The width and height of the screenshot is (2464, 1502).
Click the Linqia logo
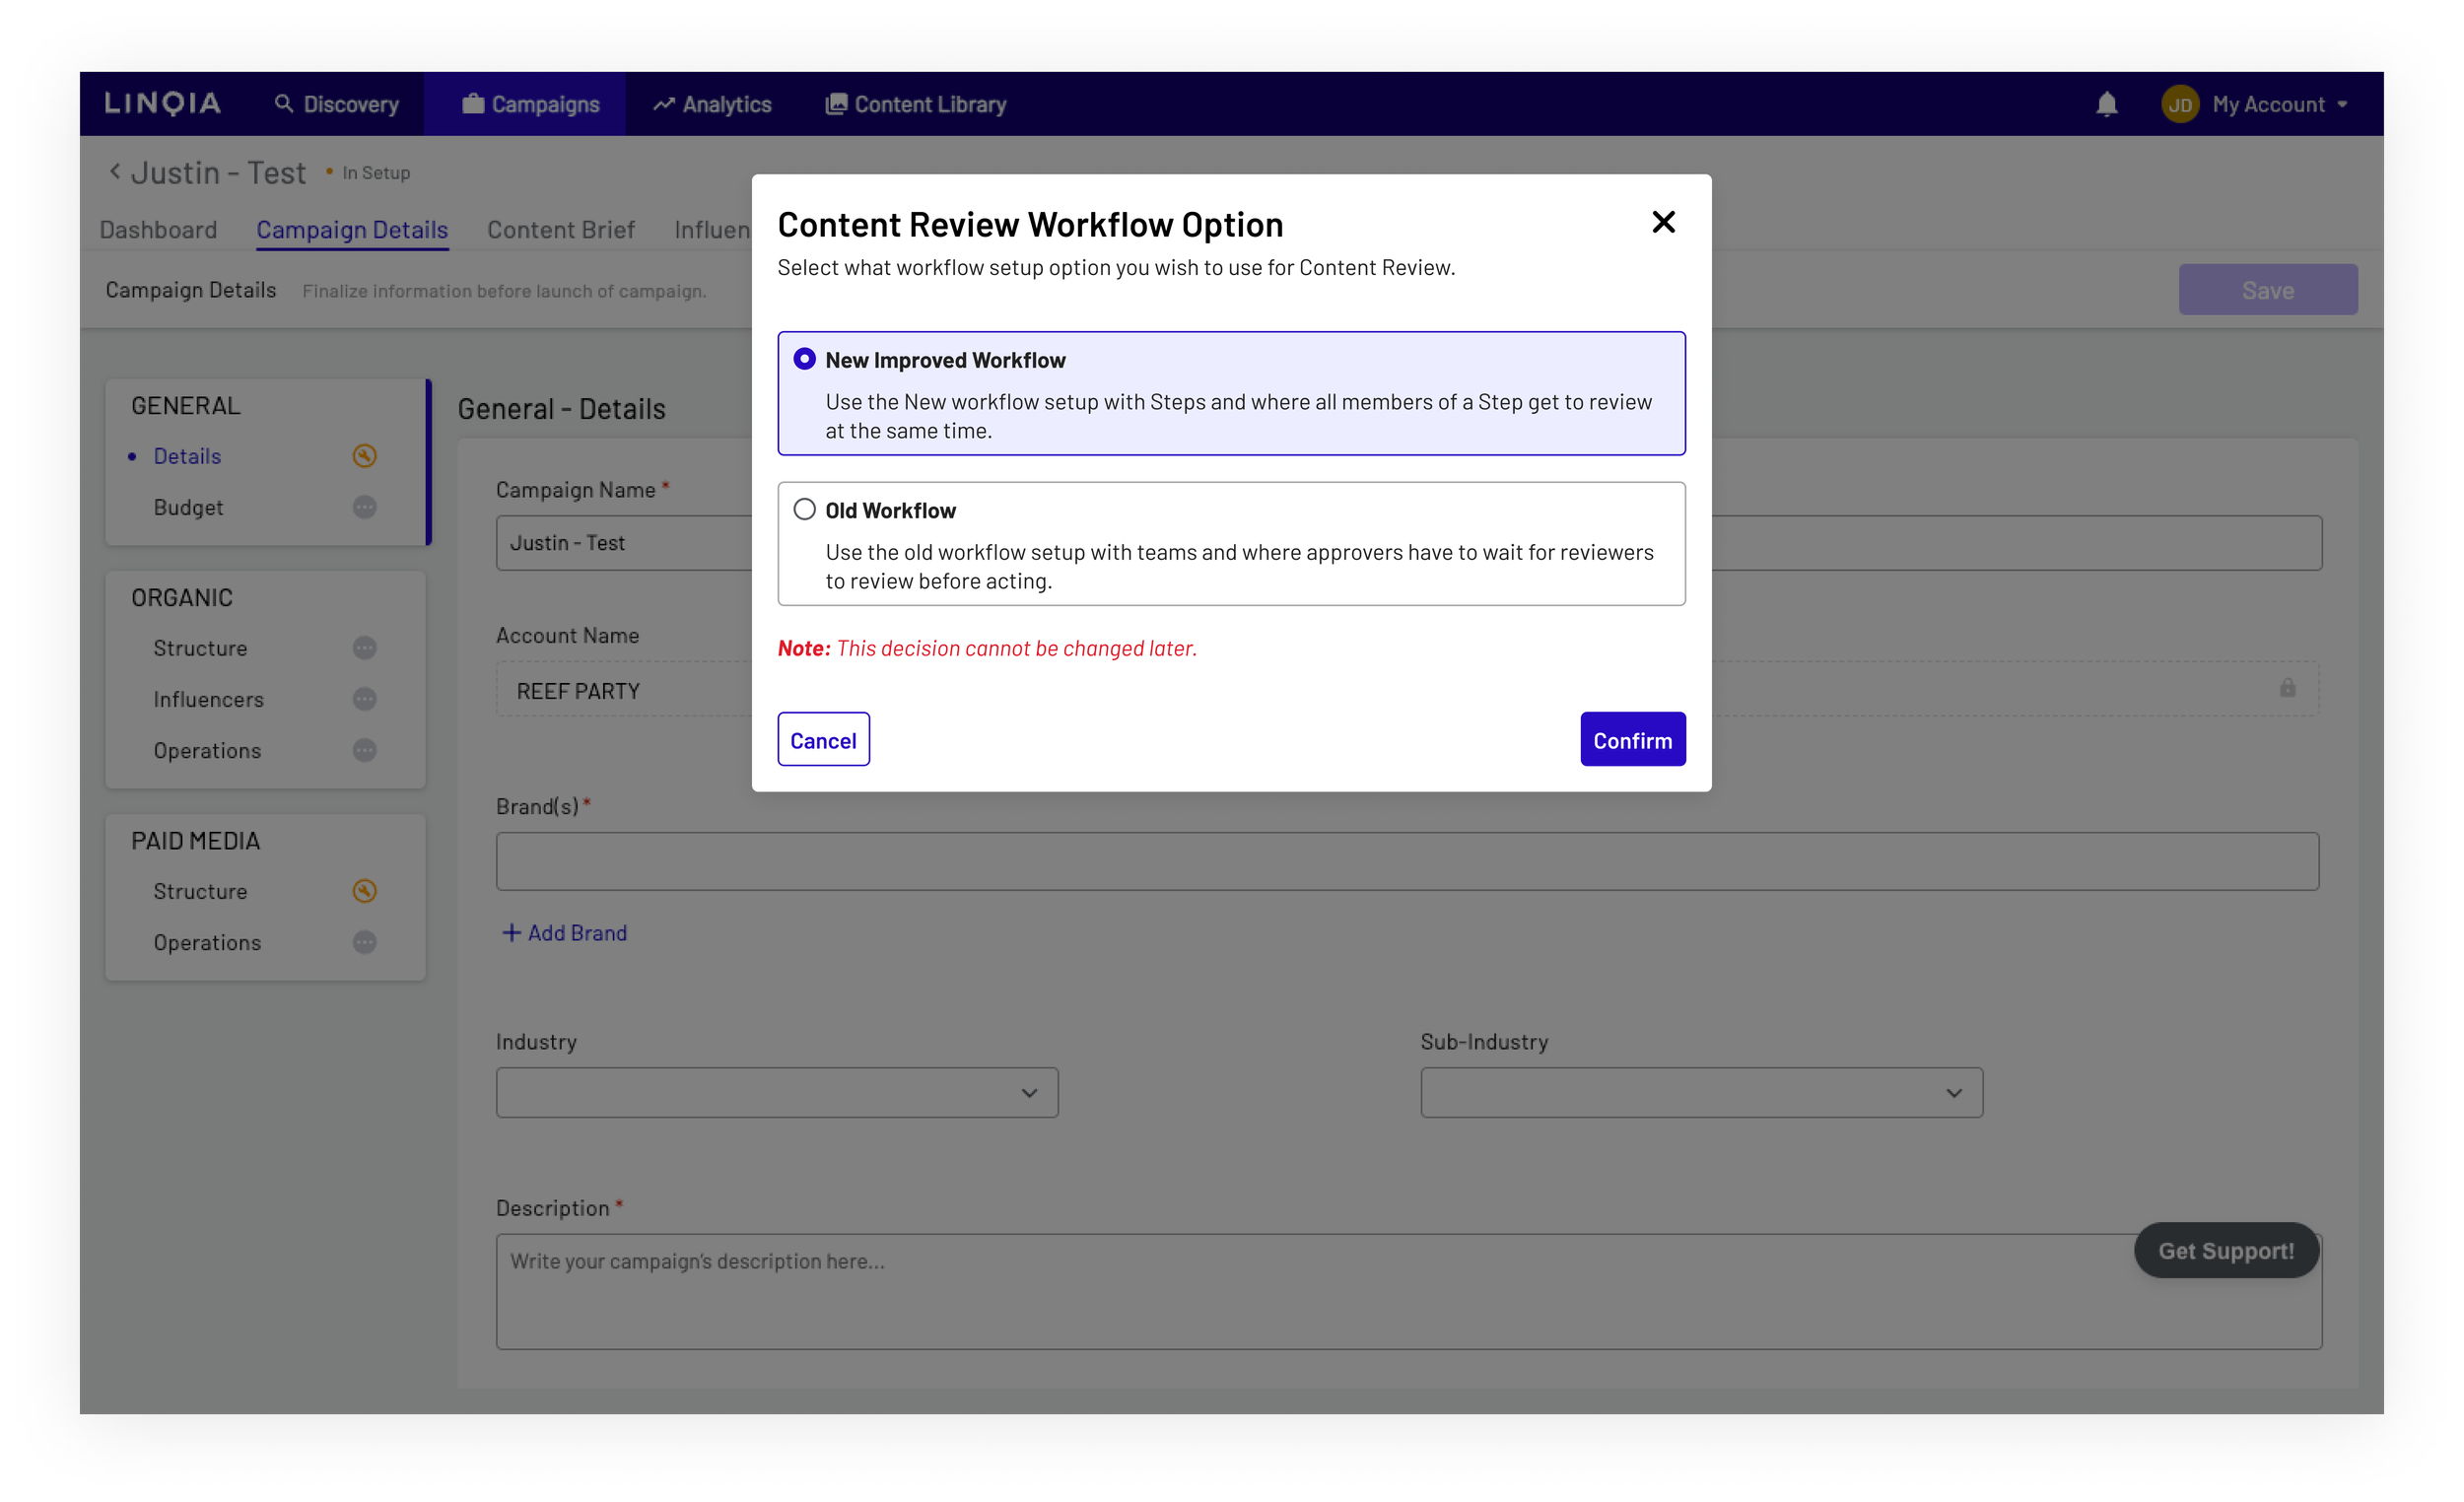(163, 104)
